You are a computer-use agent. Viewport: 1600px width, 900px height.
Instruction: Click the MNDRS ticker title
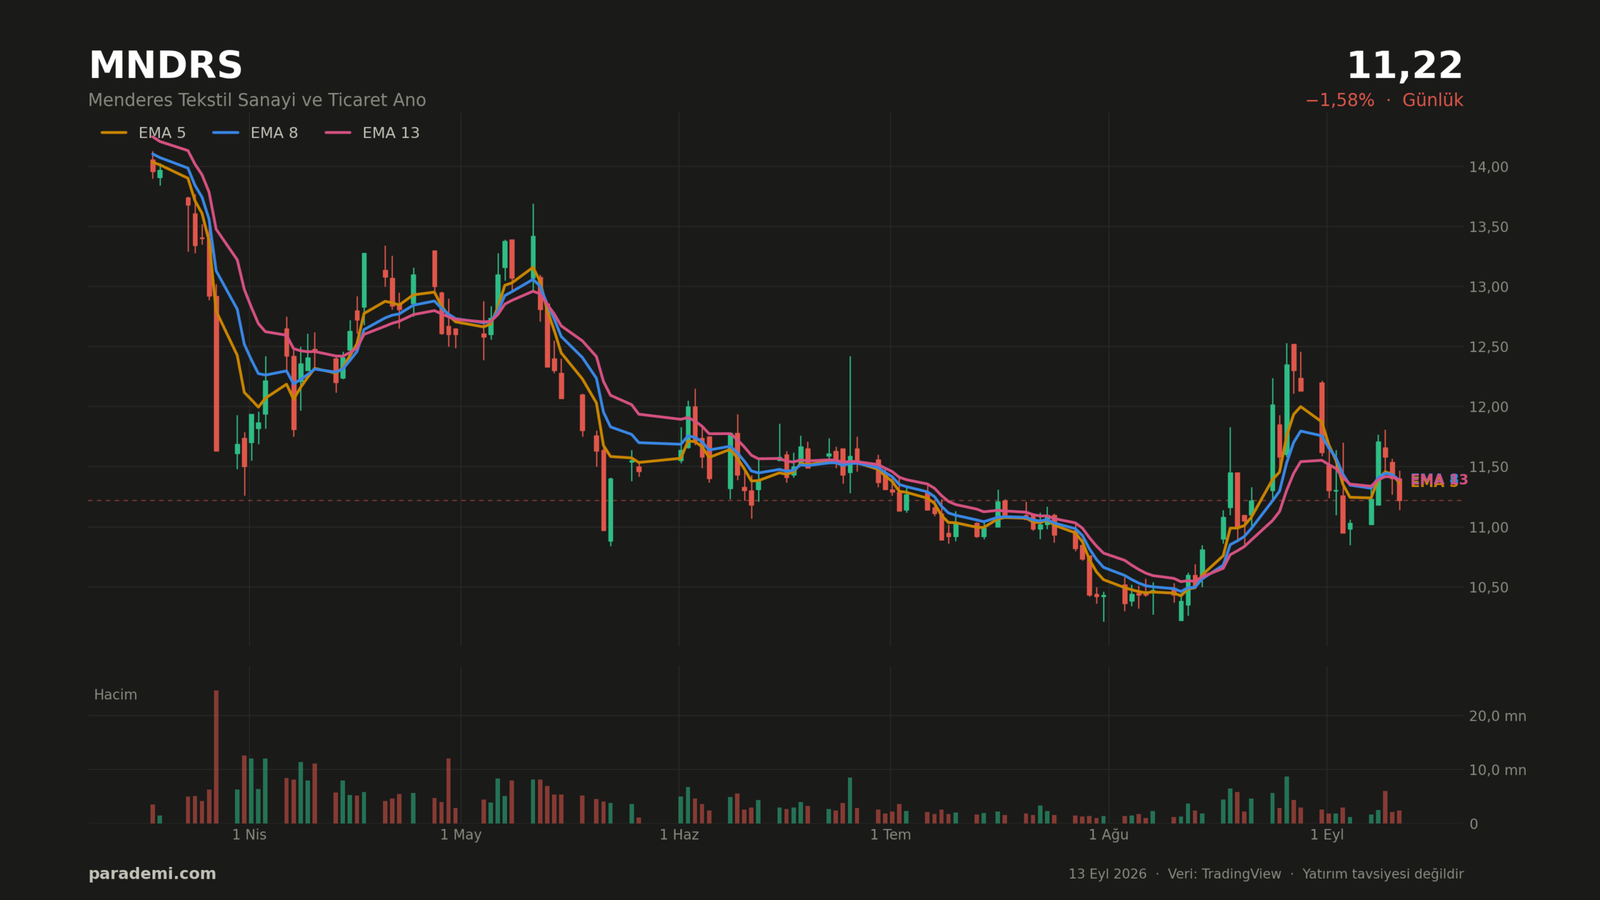point(166,66)
